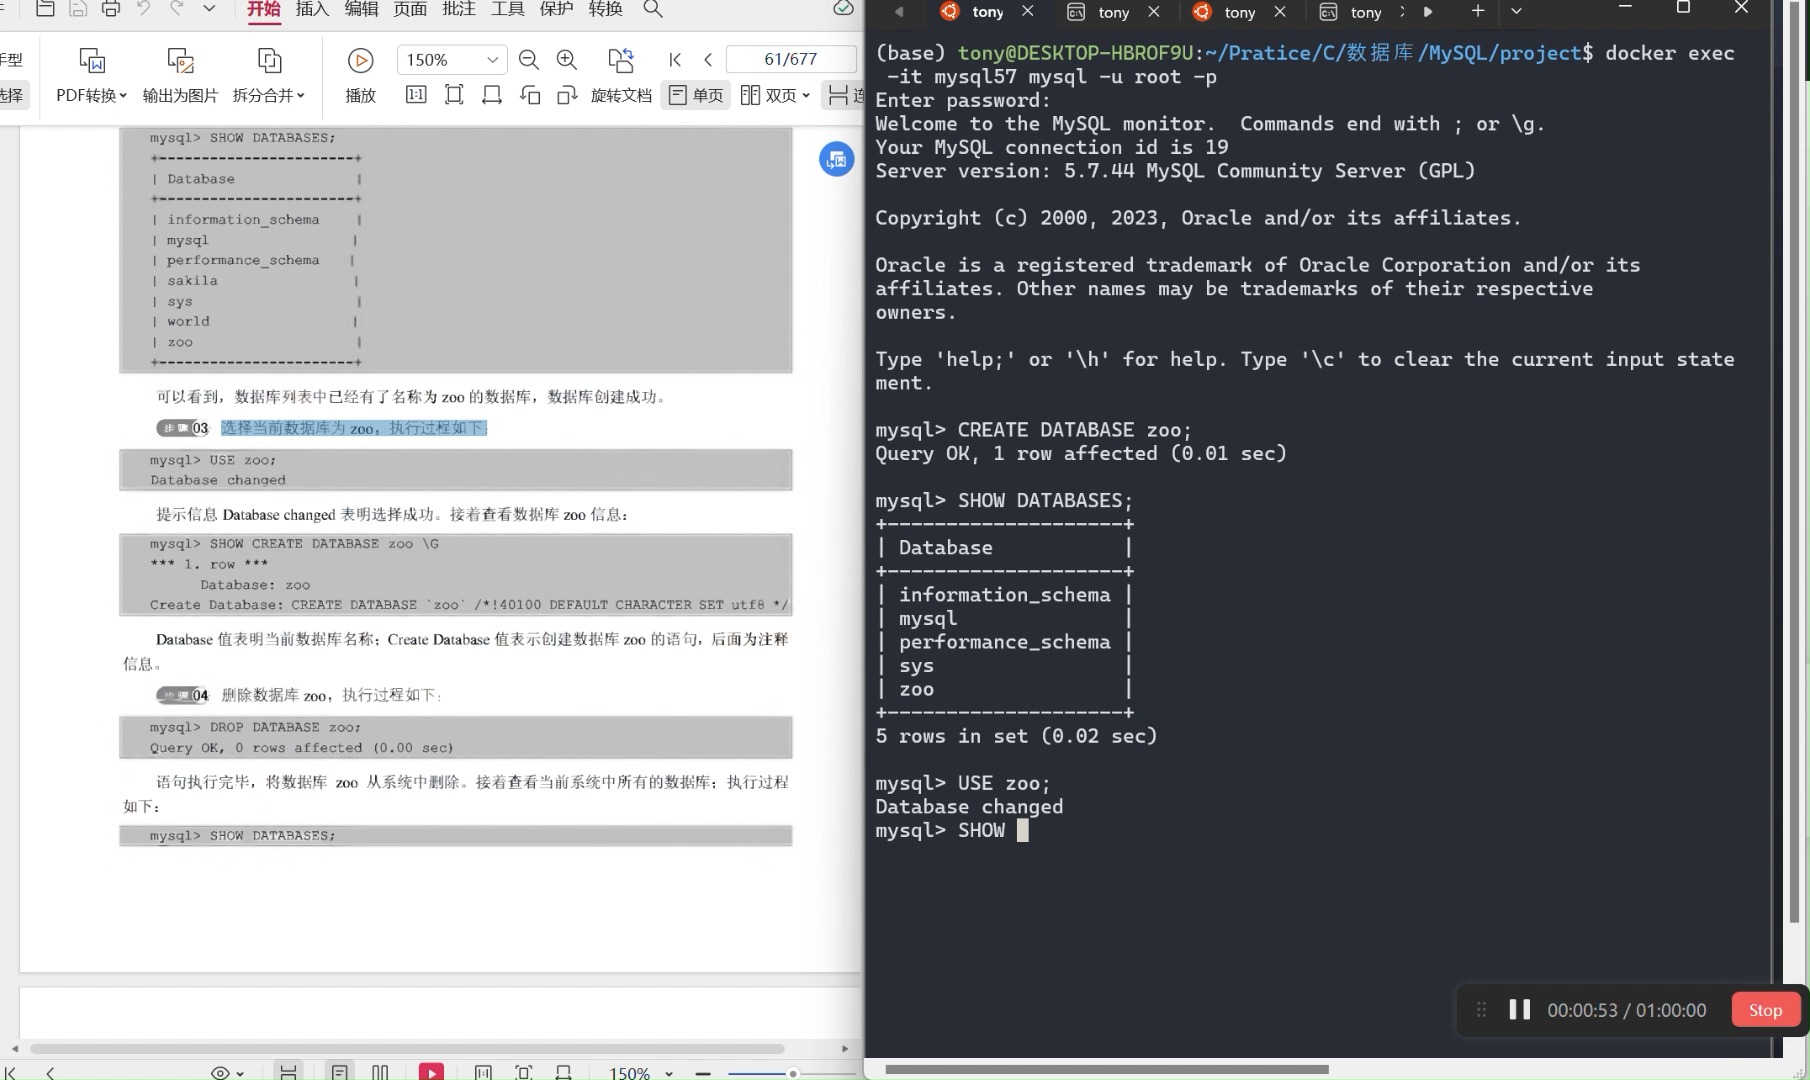This screenshot has height=1080, width=1810.
Task: Click the 1:1 actual size icon in toolbar
Action: point(416,95)
